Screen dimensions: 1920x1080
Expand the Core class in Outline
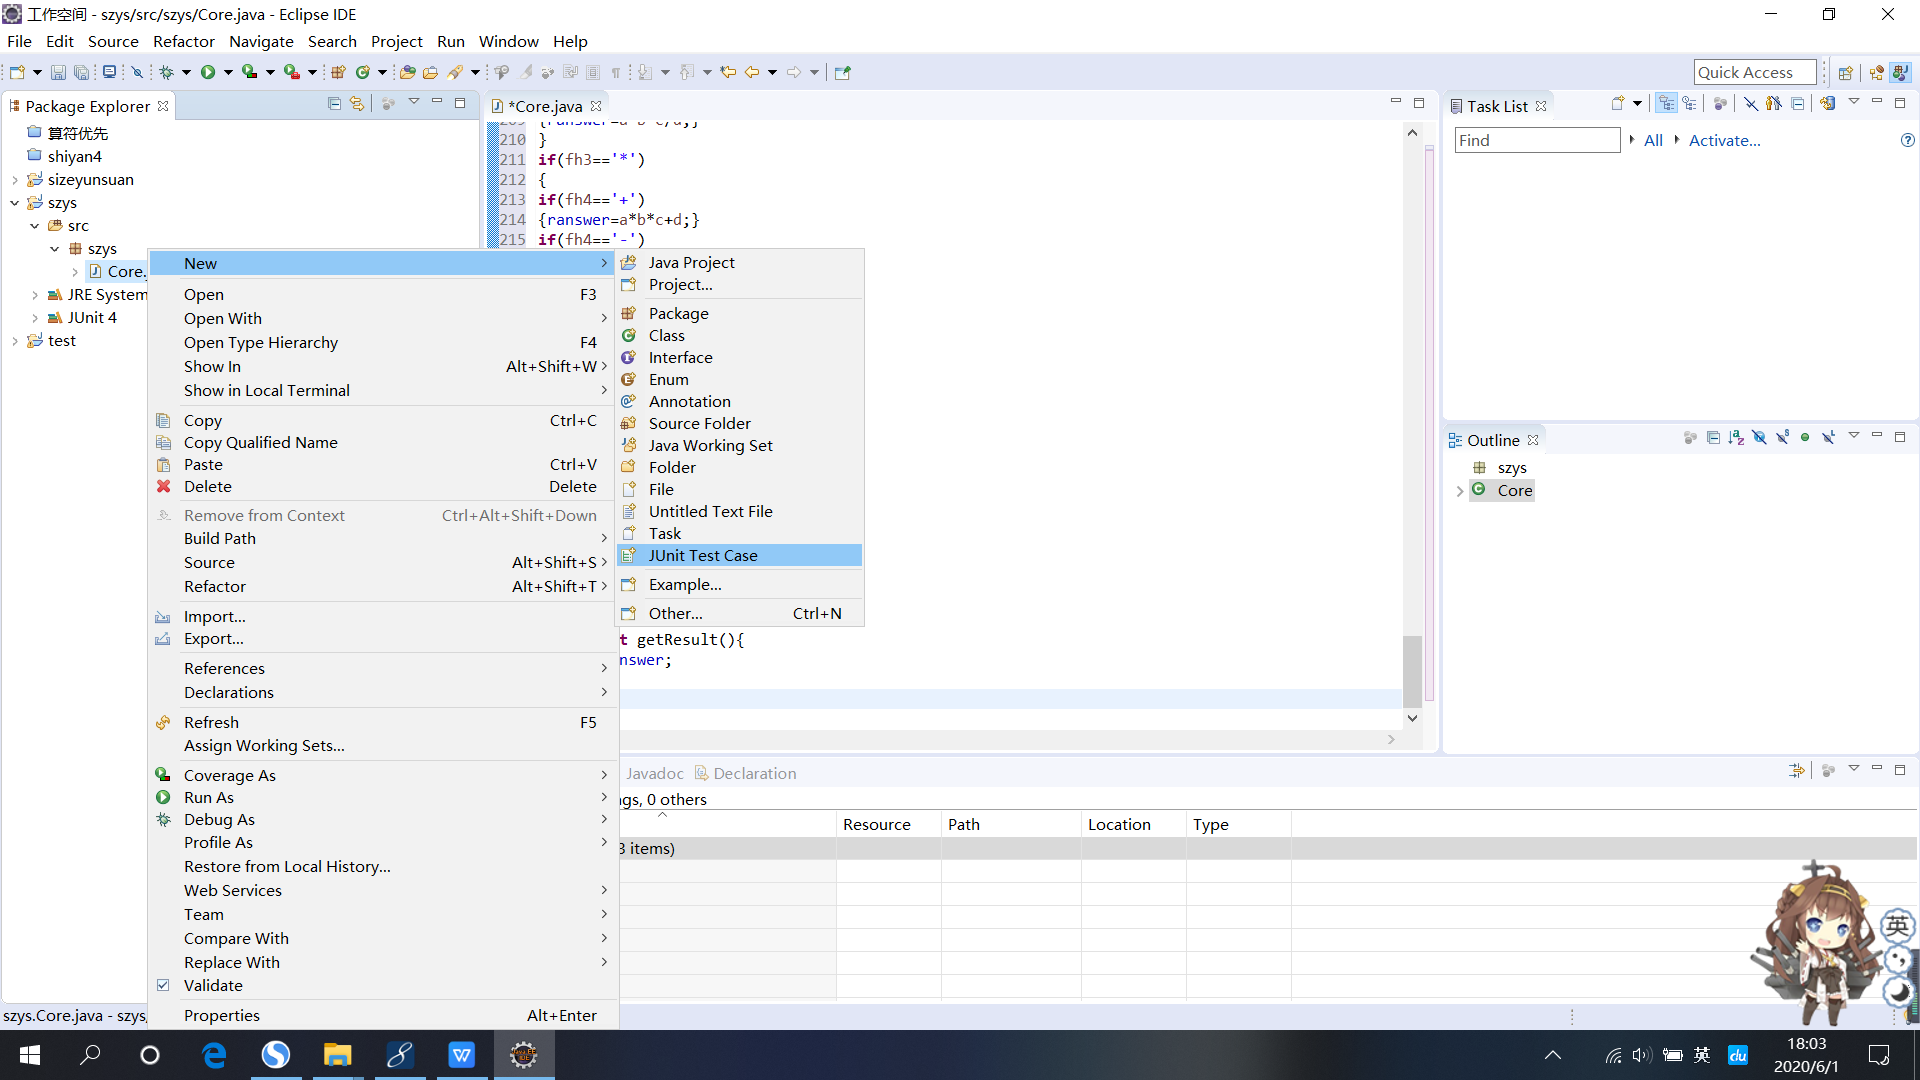[1460, 491]
